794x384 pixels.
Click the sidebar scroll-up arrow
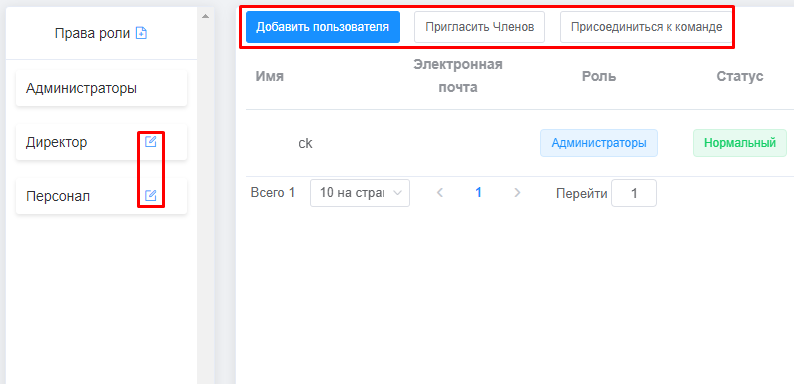[205, 16]
